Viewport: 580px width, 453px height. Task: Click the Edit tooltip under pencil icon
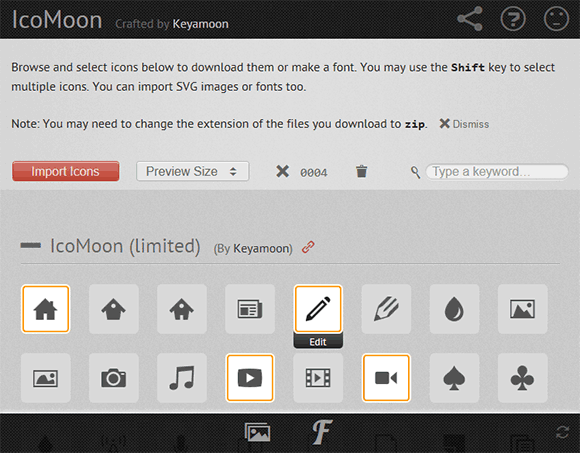click(318, 342)
